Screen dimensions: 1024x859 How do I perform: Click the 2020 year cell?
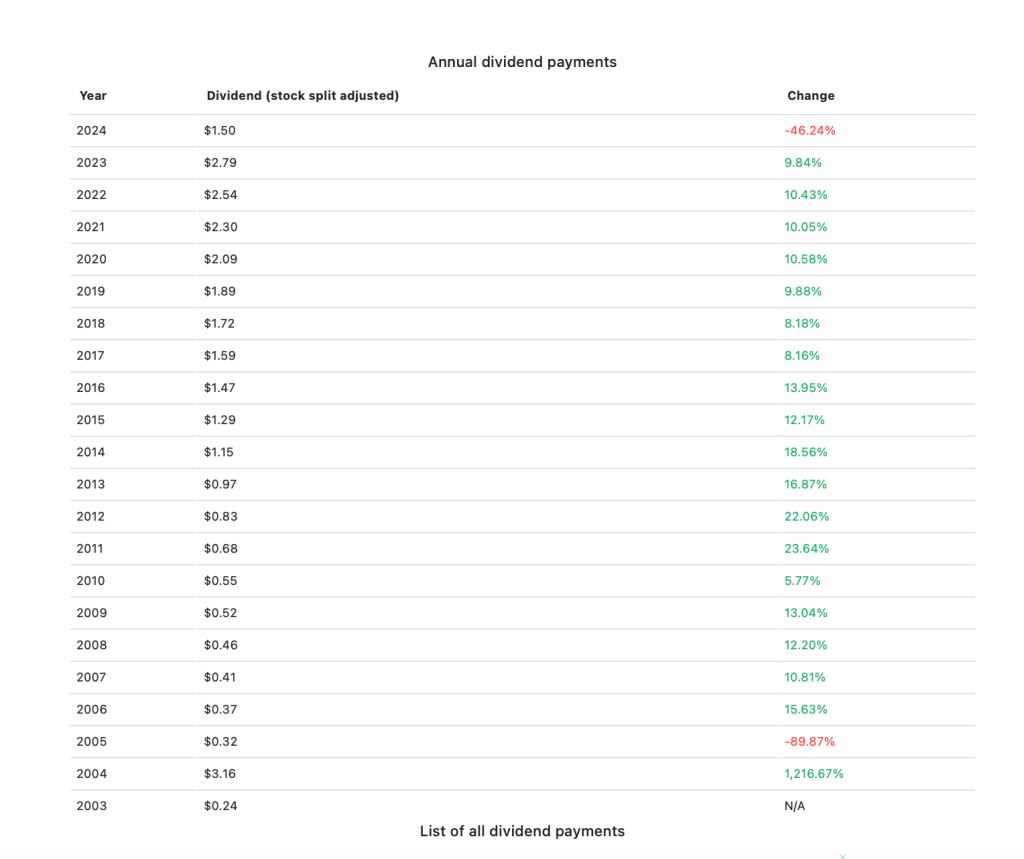coord(91,259)
